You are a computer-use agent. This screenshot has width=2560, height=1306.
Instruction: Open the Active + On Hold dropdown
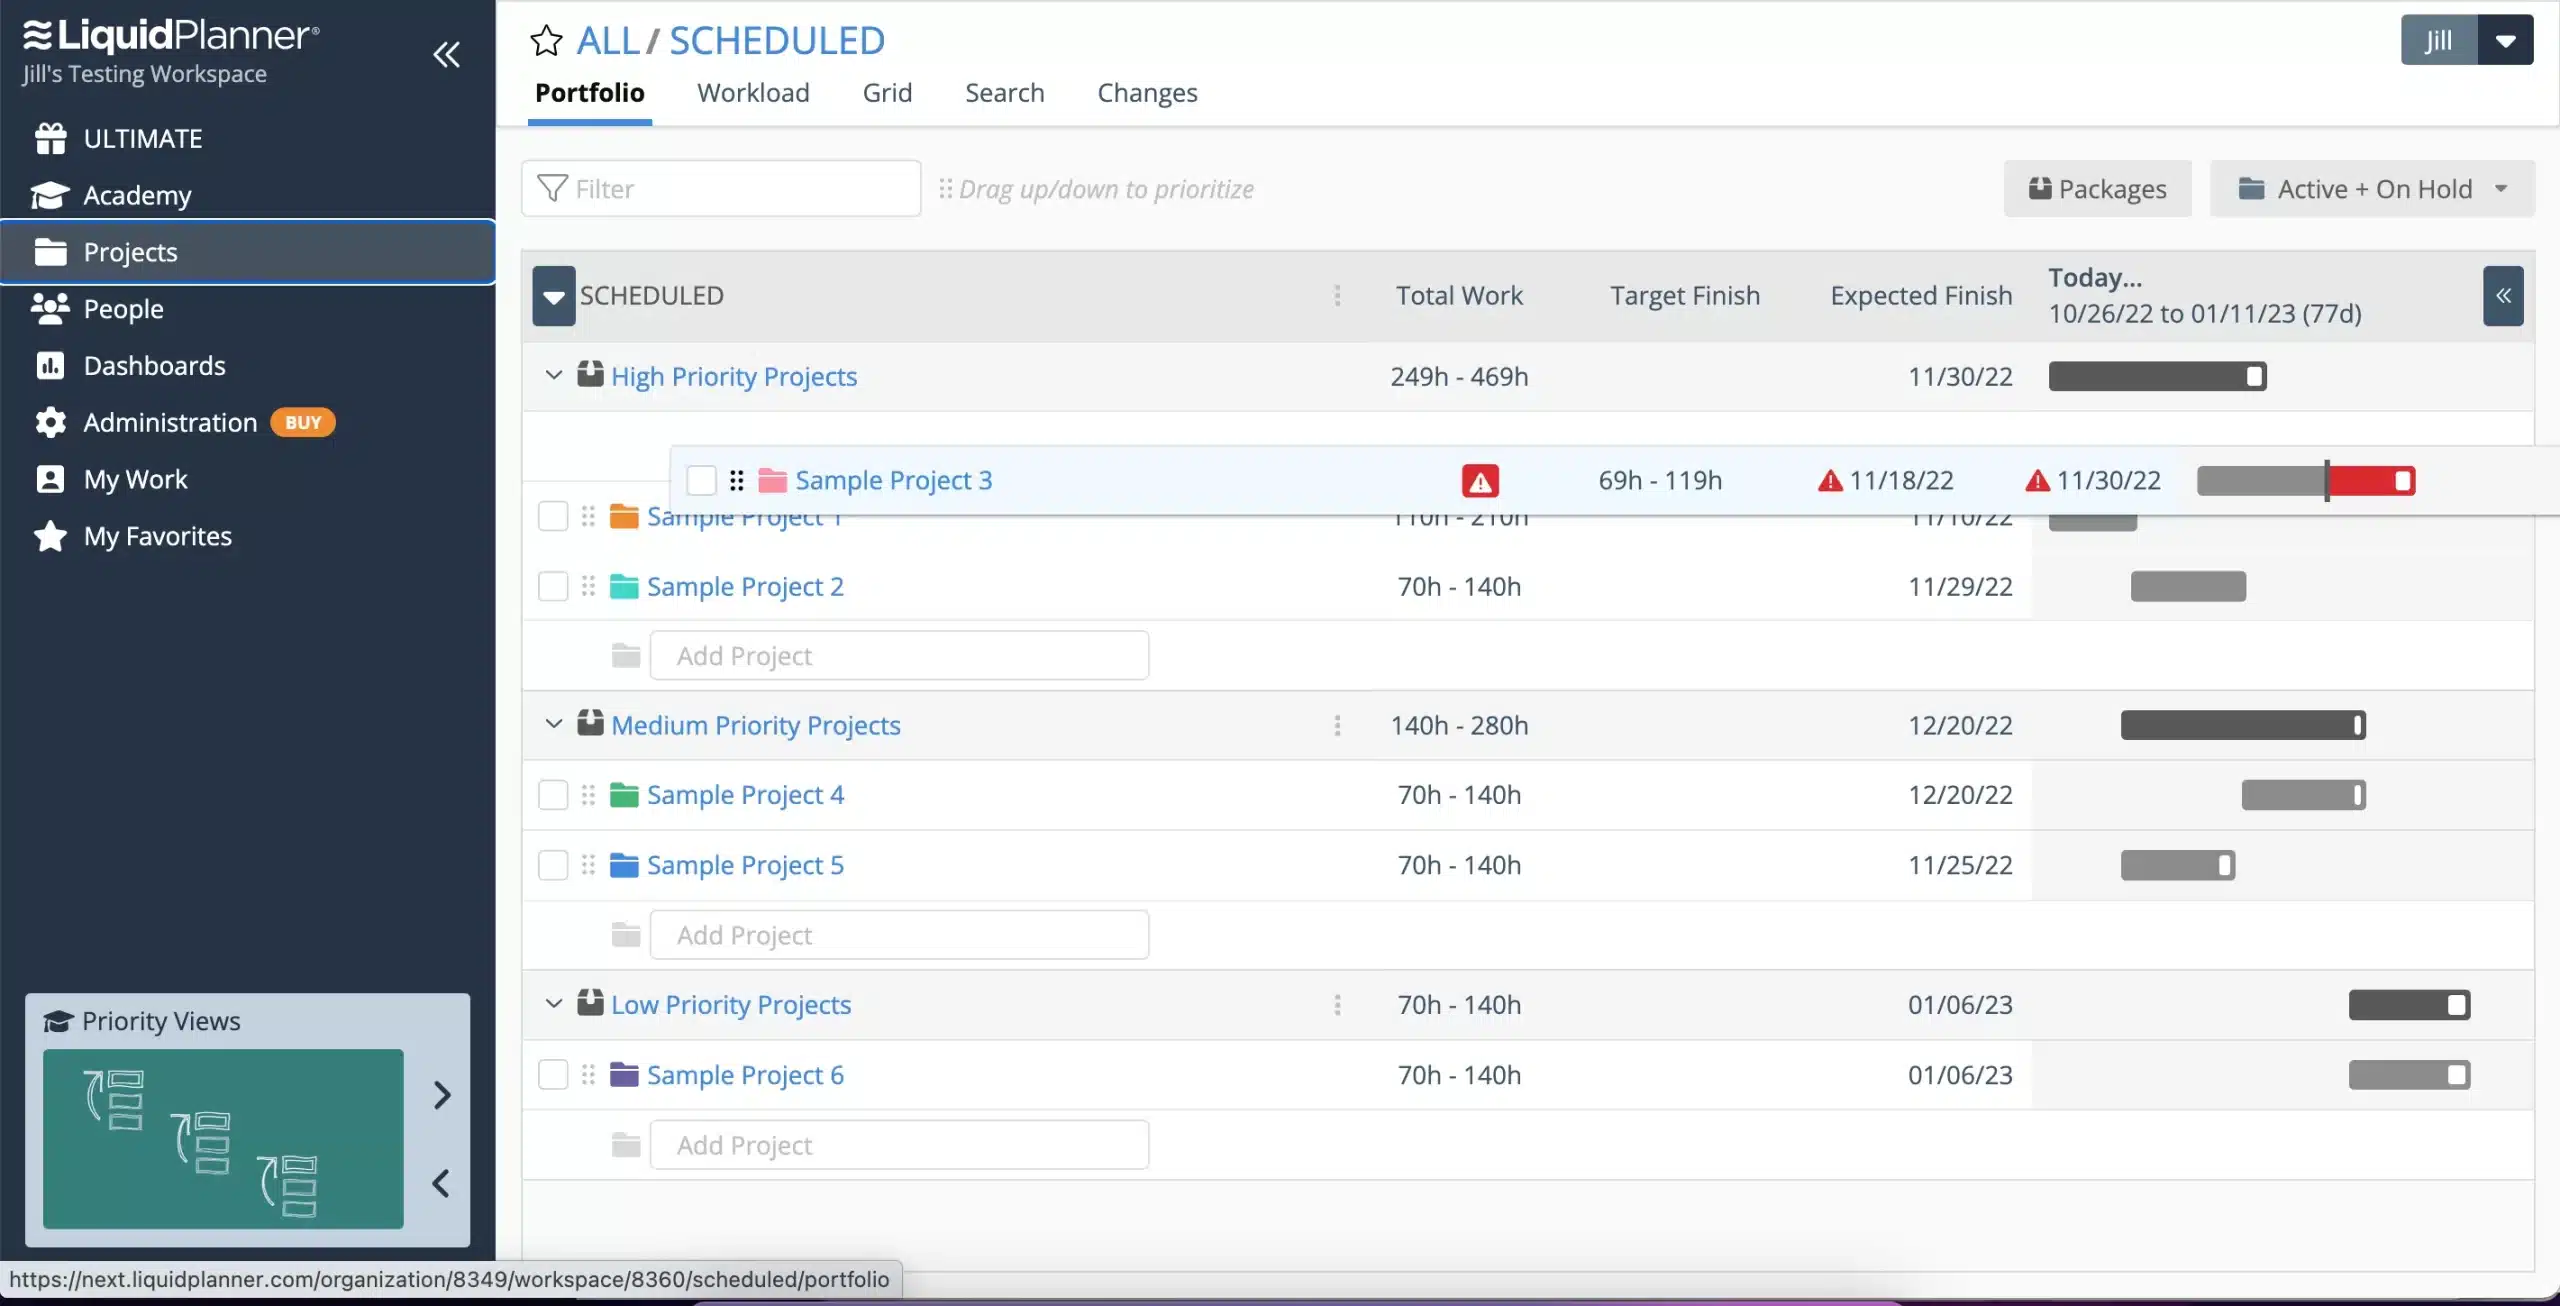2372,188
